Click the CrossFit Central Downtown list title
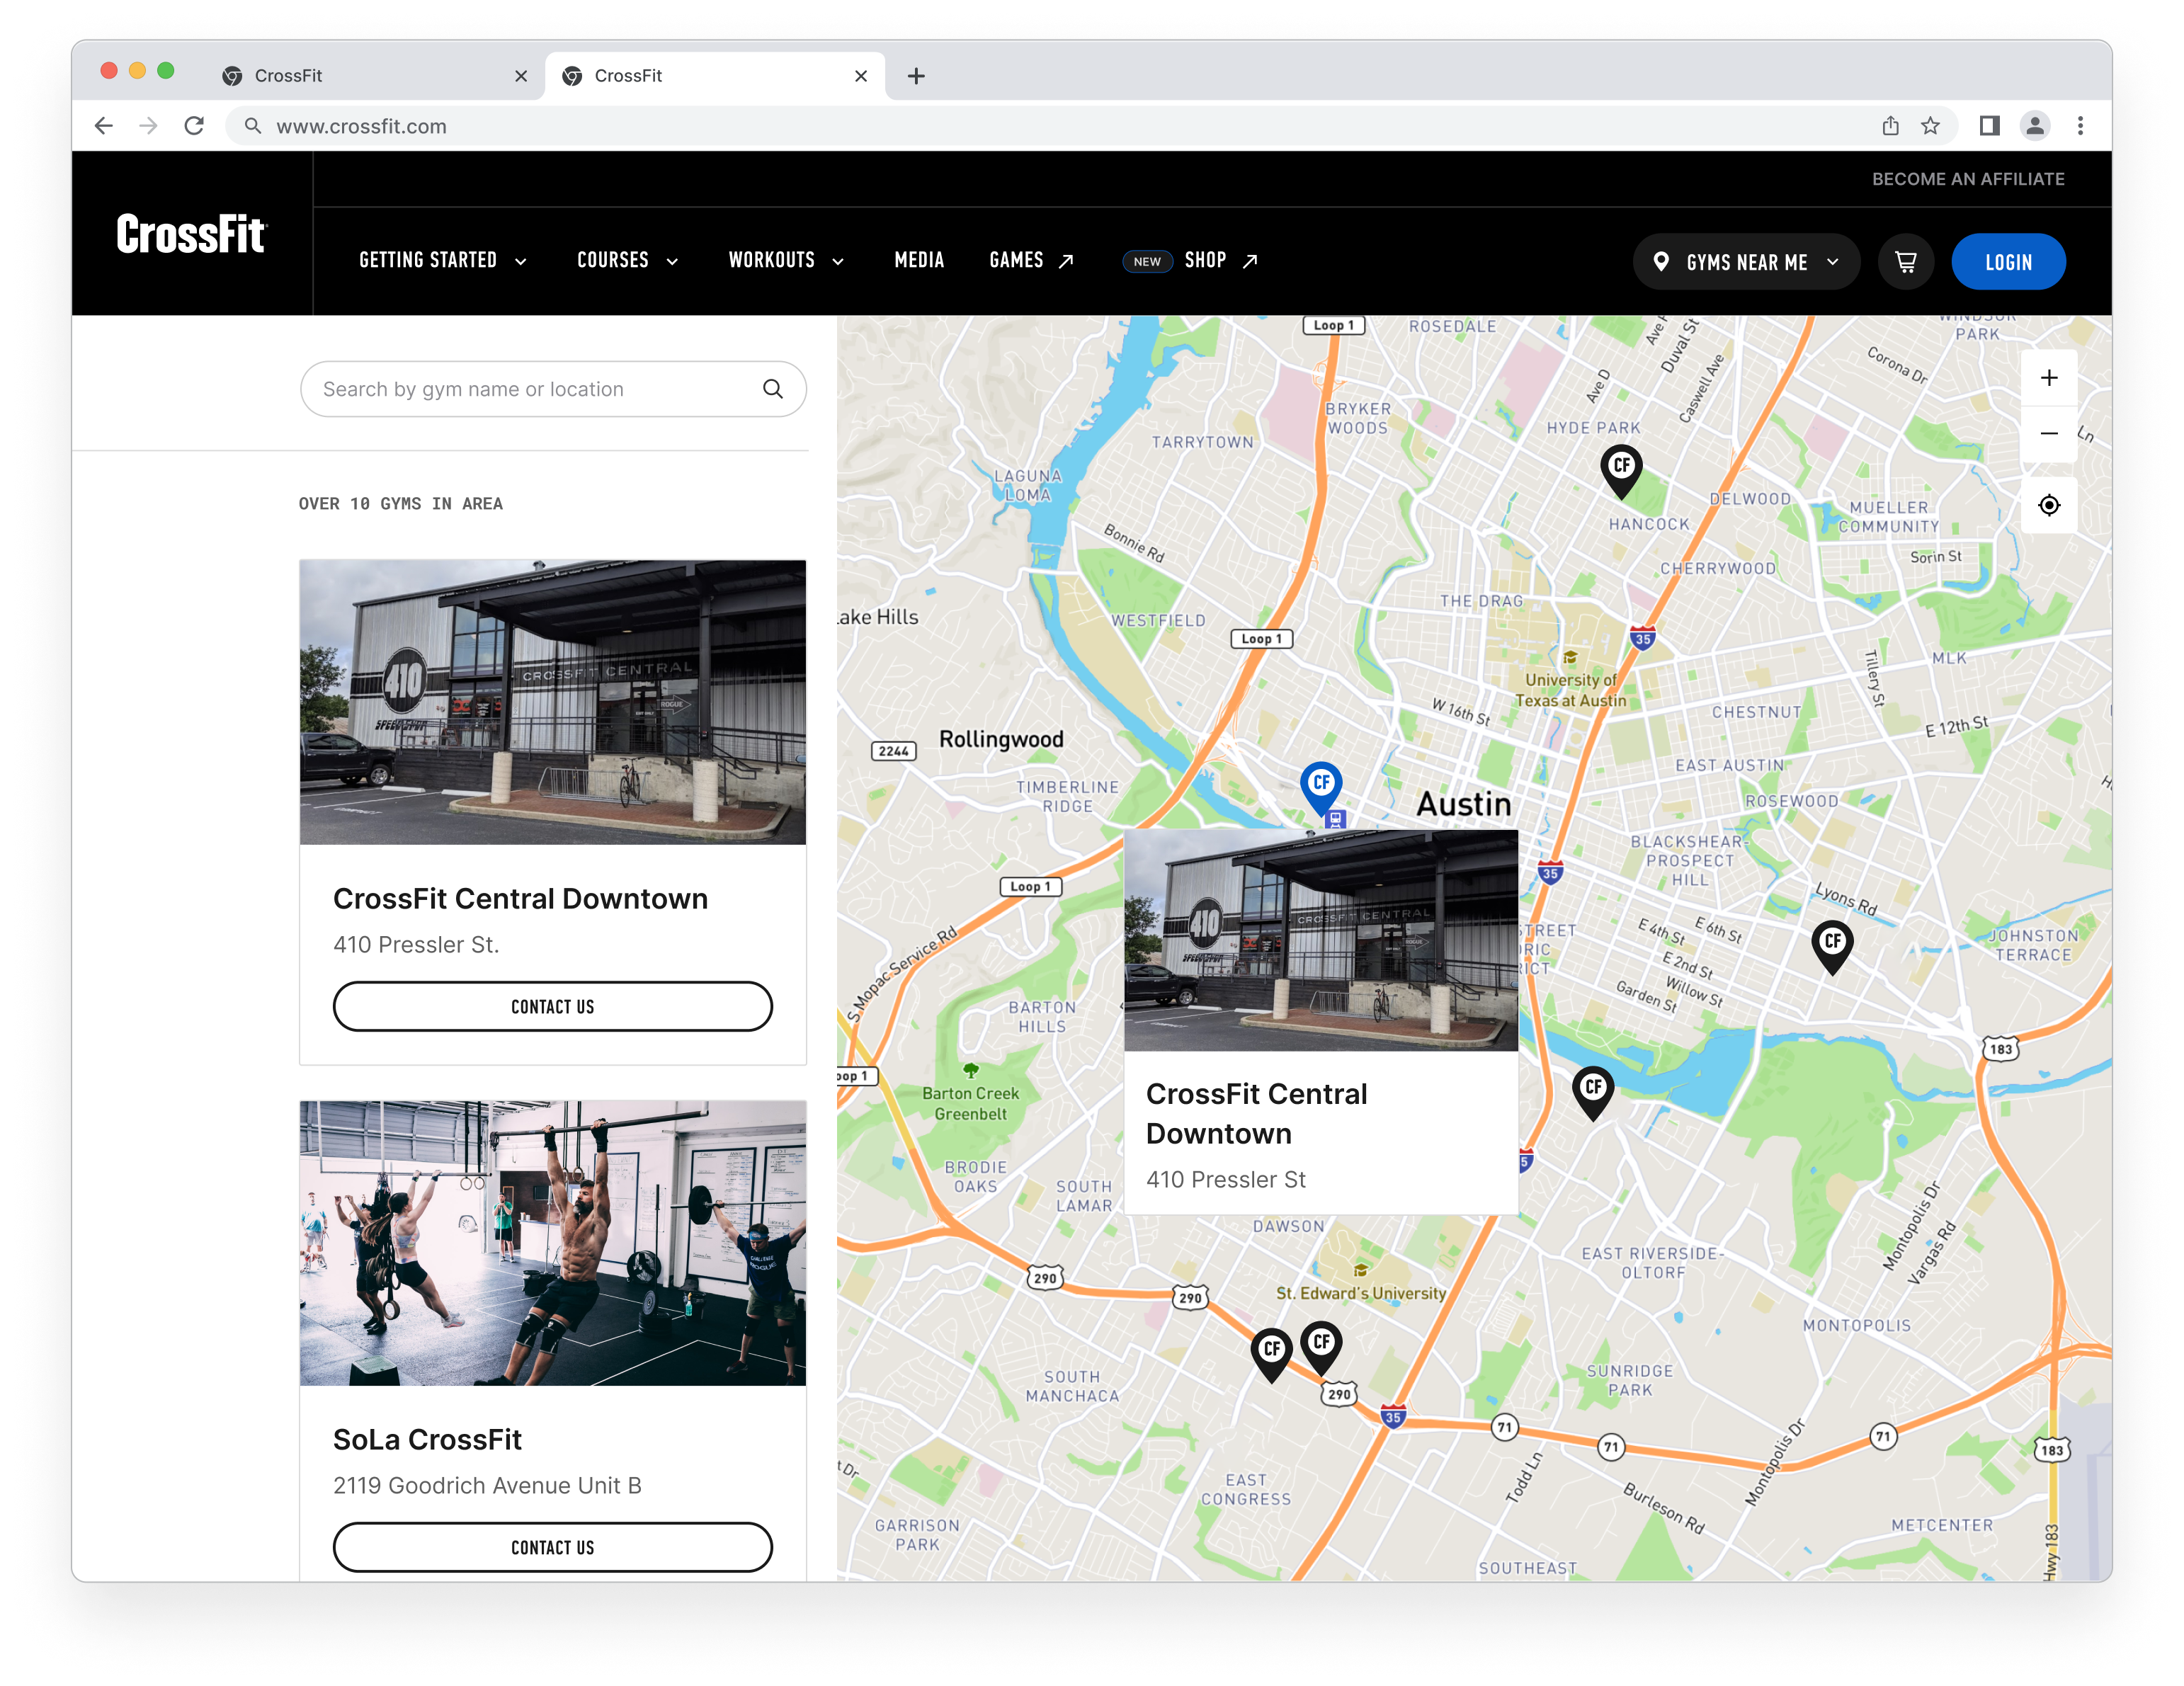Image resolution: width=2184 pixels, height=1686 pixels. (x=520, y=898)
